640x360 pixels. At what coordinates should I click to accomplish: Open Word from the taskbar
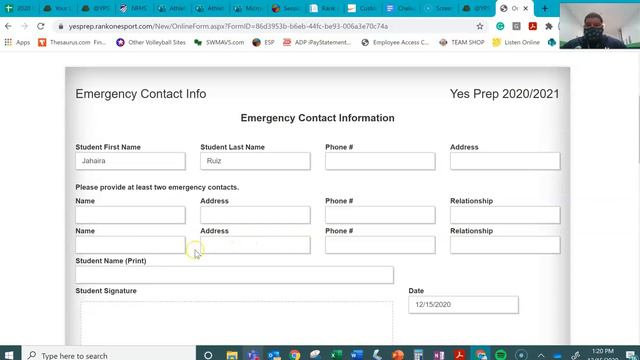pos(357,355)
